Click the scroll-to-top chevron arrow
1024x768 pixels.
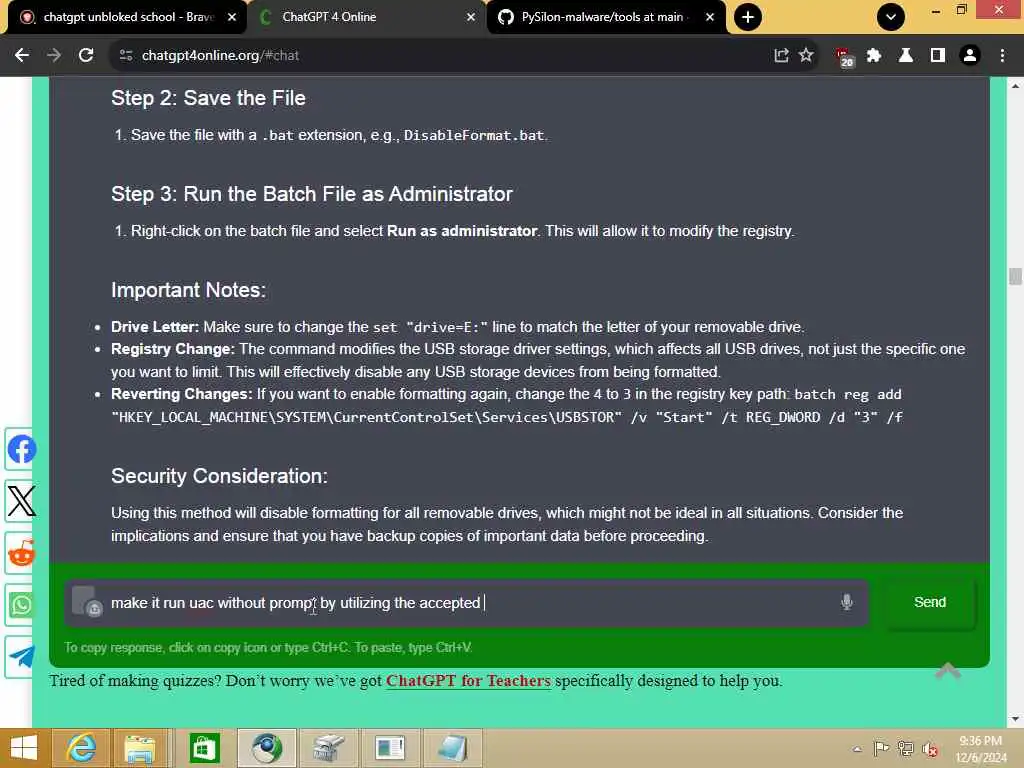click(948, 670)
